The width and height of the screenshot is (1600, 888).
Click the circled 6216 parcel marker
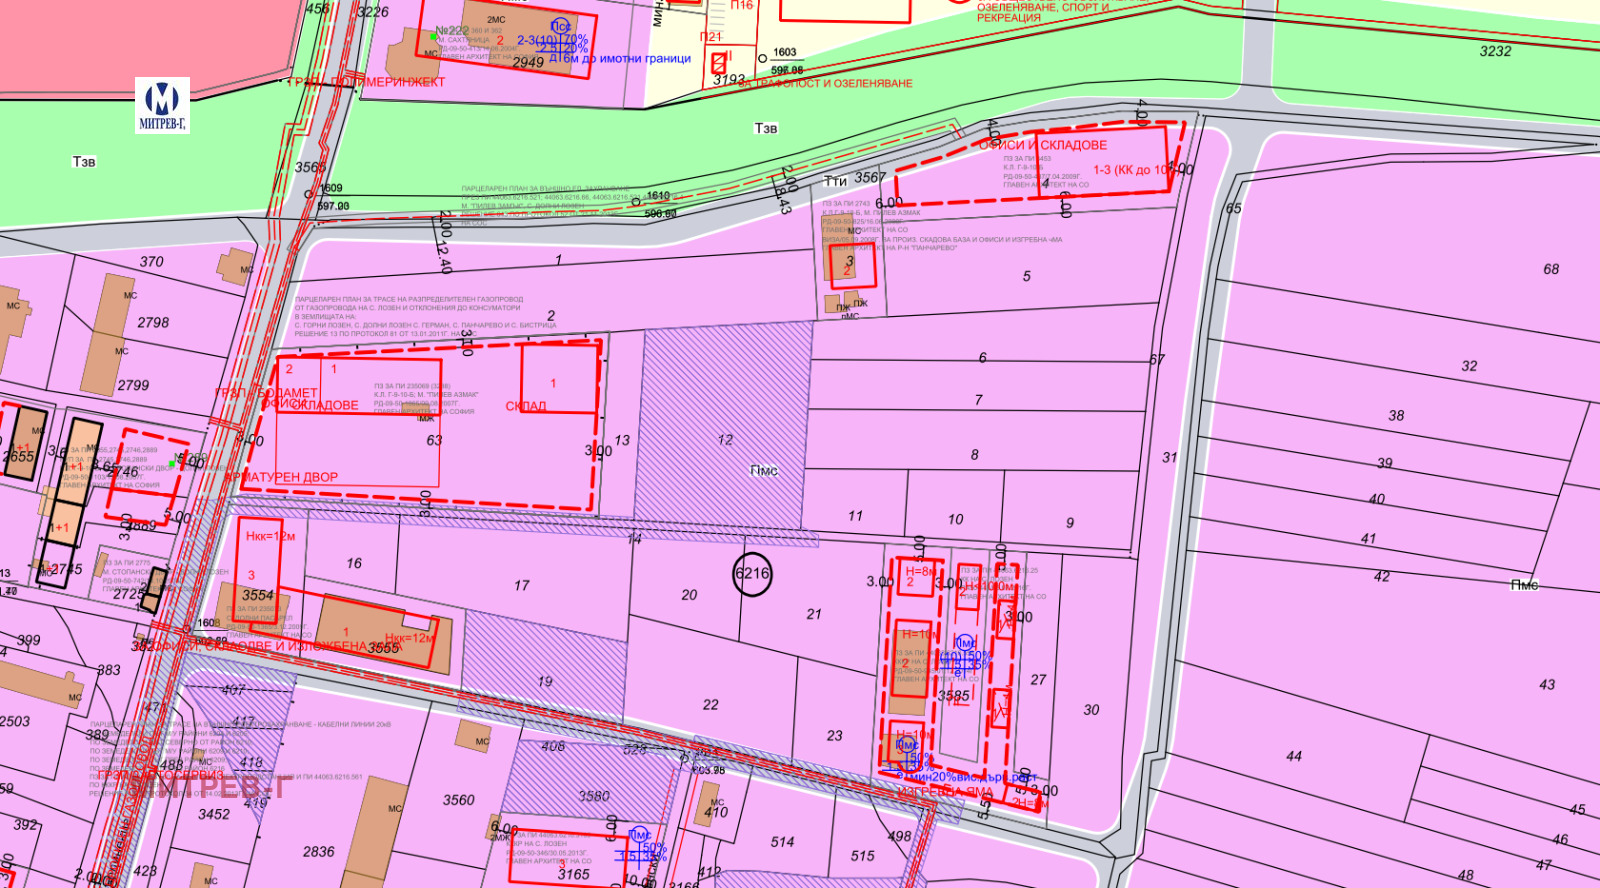click(x=752, y=574)
